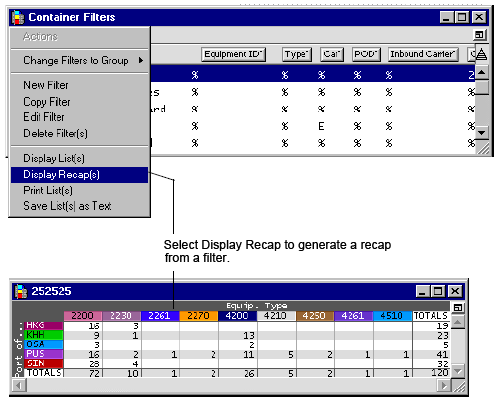This screenshot has height=404, width=500.
Task: Click the Container Filters window app icon
Action: click(x=18, y=17)
